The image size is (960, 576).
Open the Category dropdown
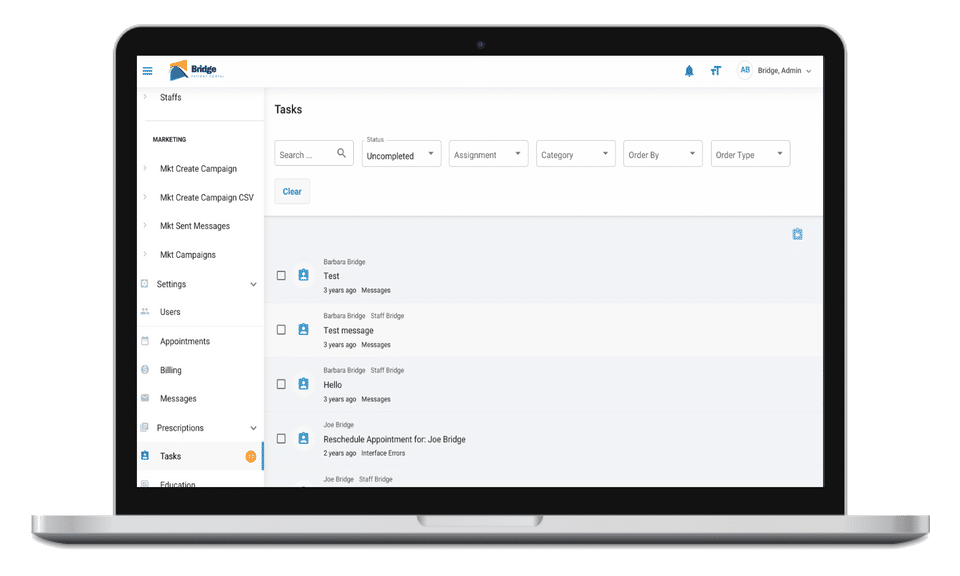(x=576, y=154)
